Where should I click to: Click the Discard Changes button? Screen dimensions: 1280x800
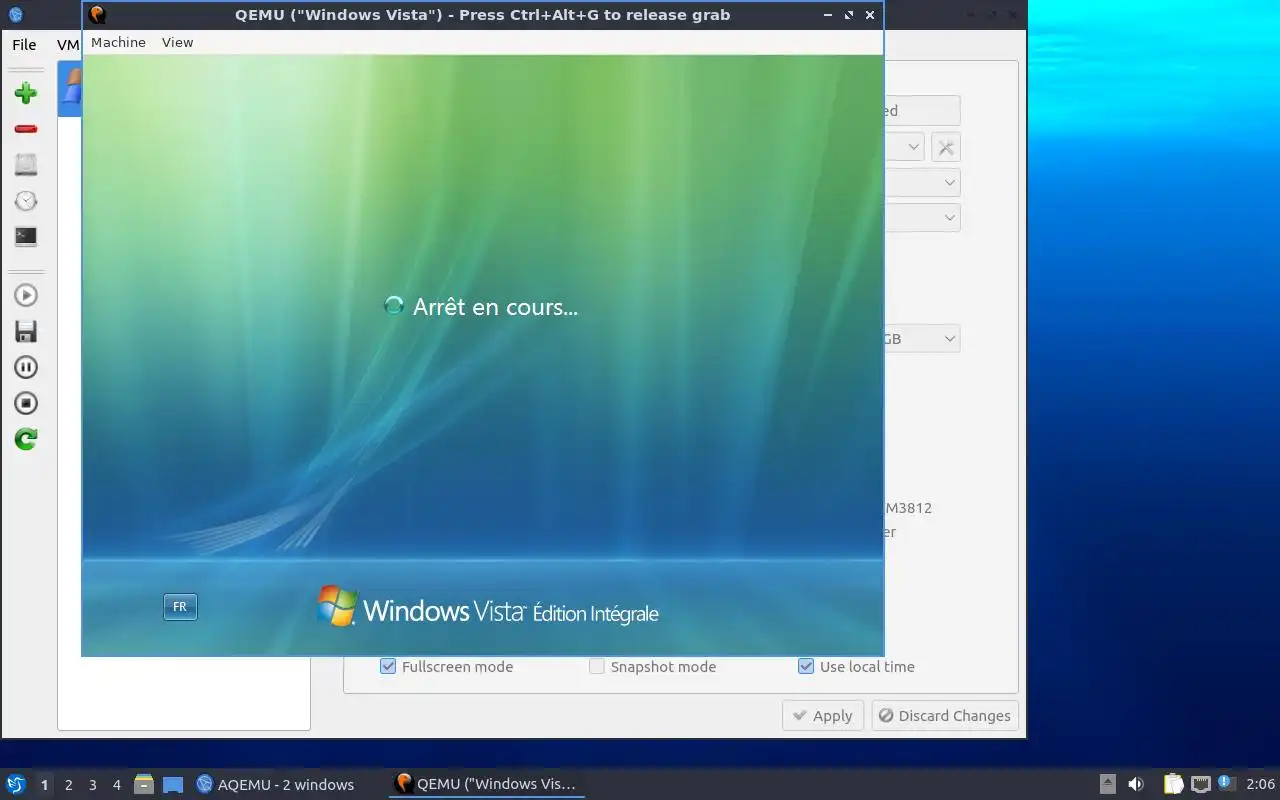(945, 716)
